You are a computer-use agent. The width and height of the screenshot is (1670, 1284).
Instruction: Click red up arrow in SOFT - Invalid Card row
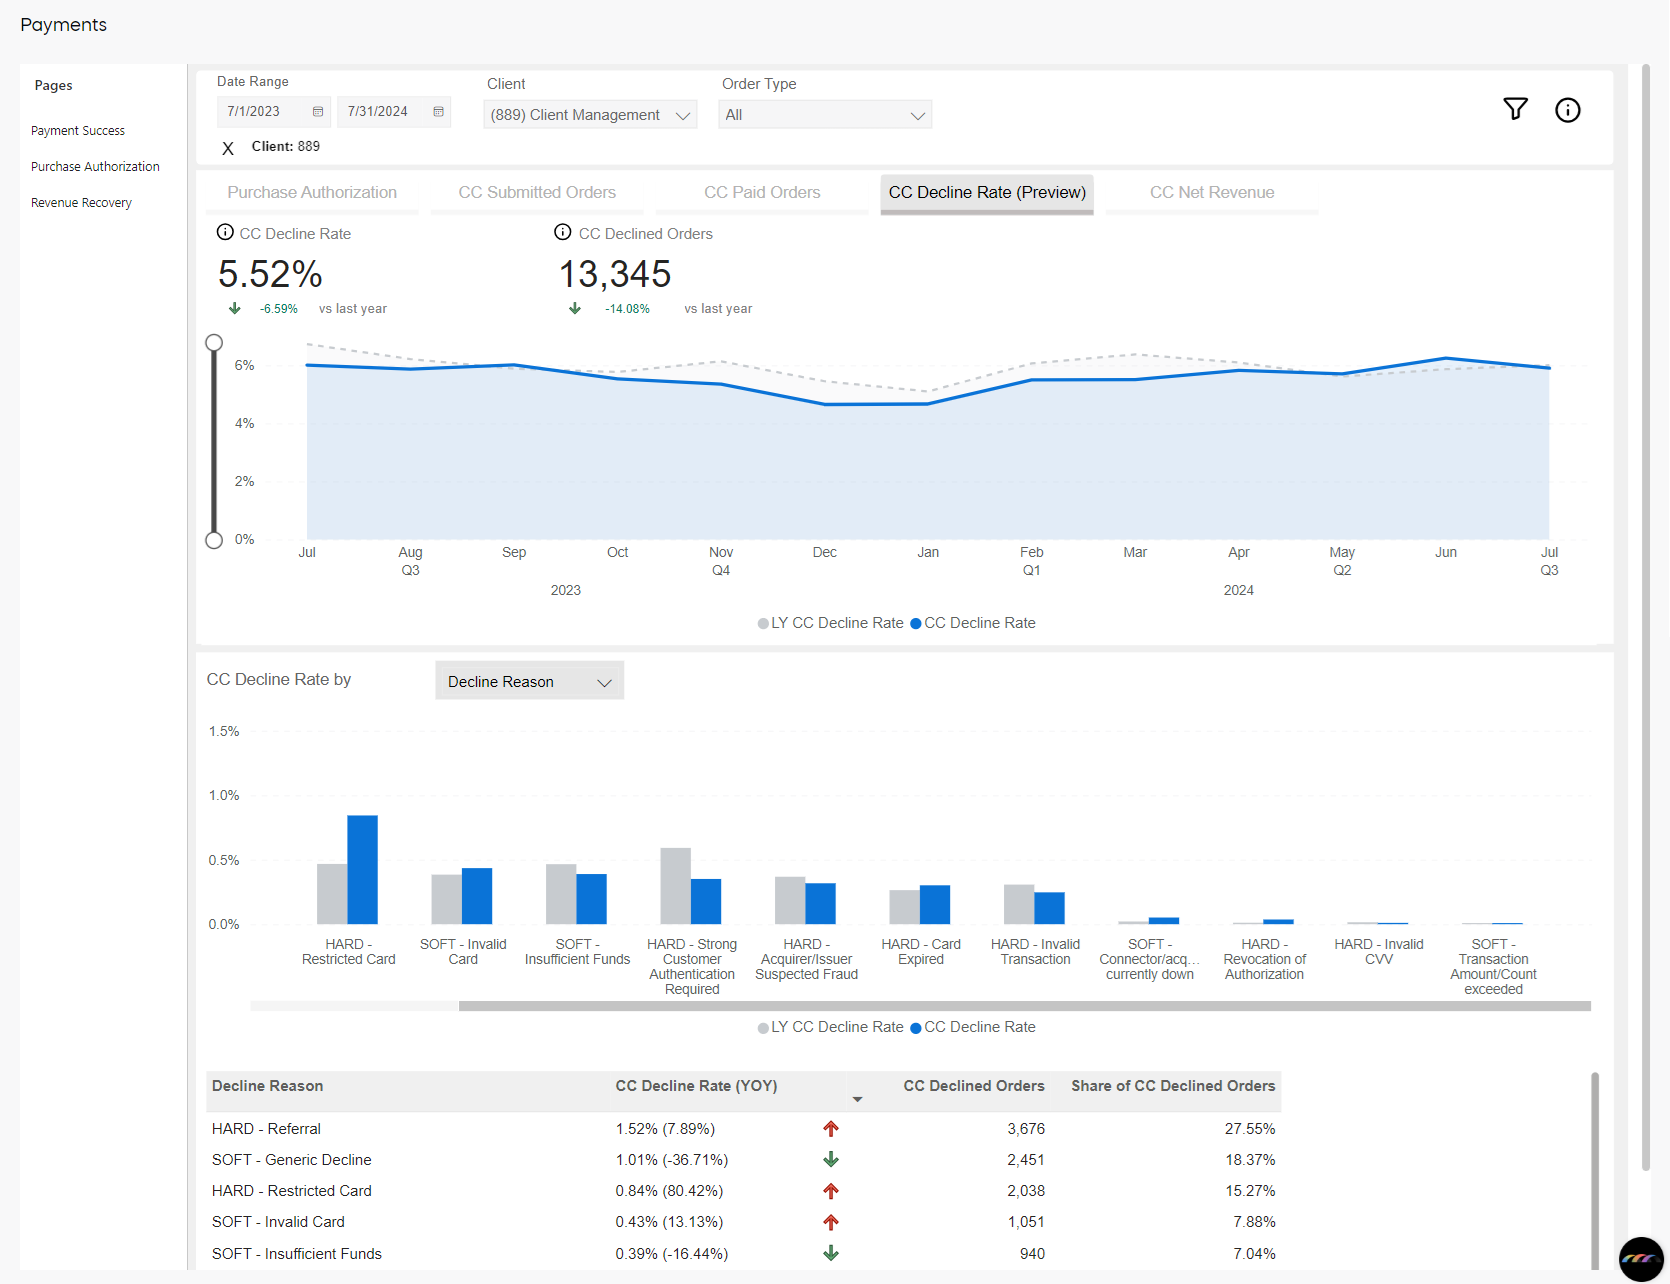coord(831,1222)
